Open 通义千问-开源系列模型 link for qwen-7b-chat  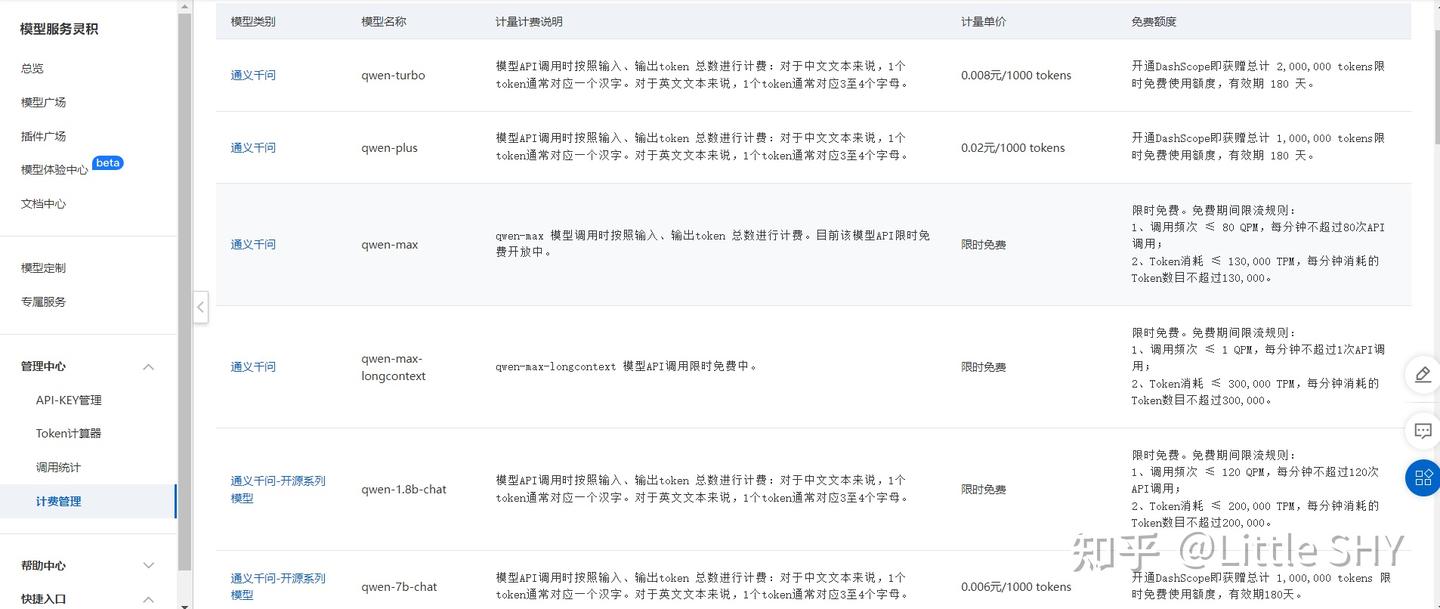tap(278, 586)
